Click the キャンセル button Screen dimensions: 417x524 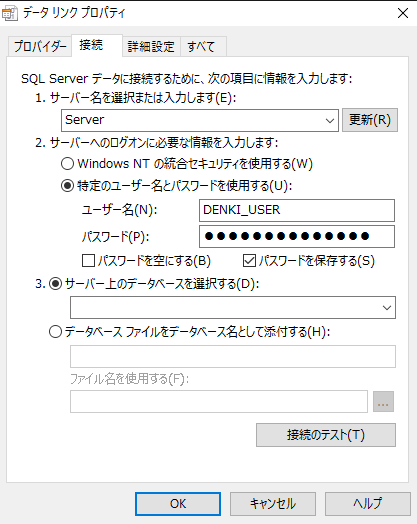pos(273,504)
